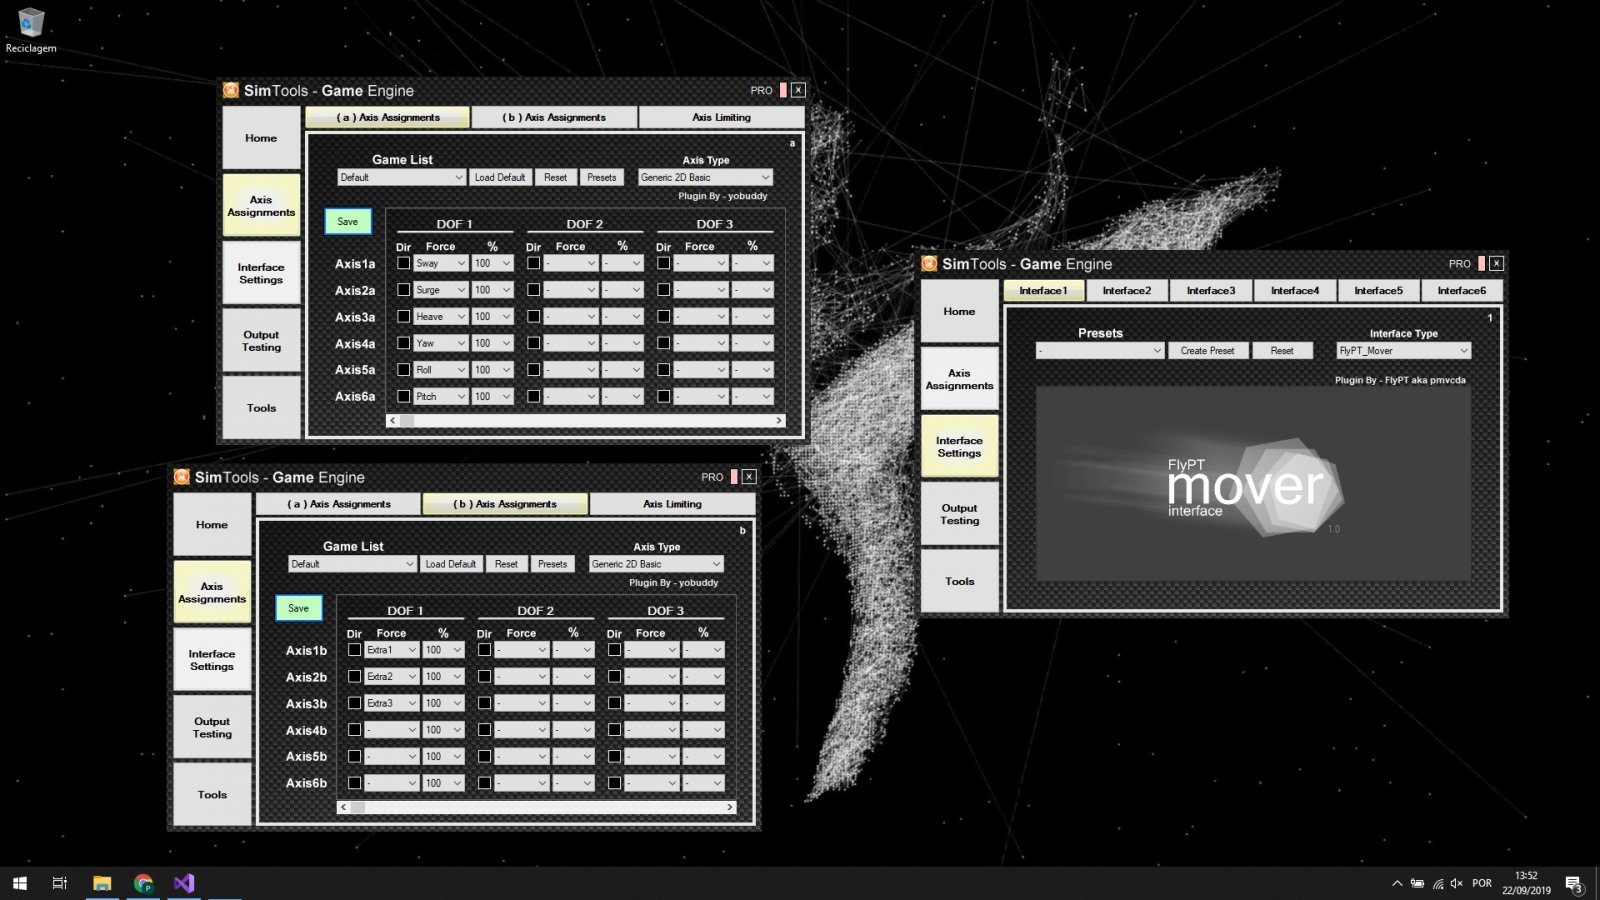Switch to (b) Axis Assignments tab in the top window
The image size is (1600, 900).
pyautogui.click(x=554, y=117)
